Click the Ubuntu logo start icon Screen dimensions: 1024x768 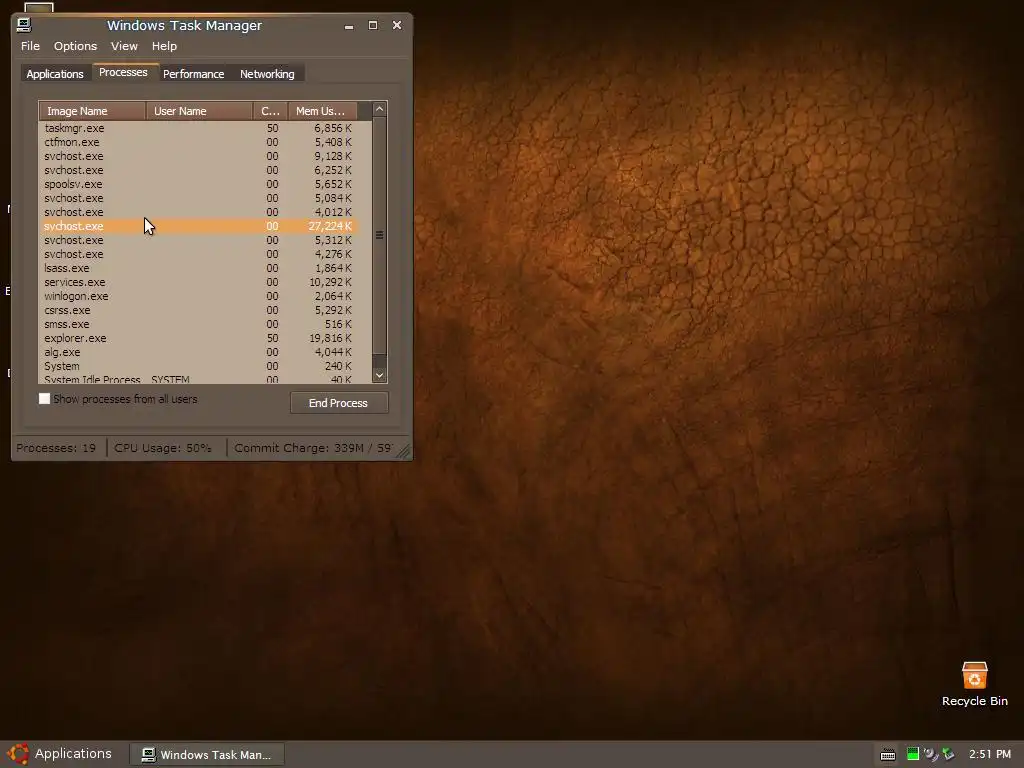coord(18,754)
